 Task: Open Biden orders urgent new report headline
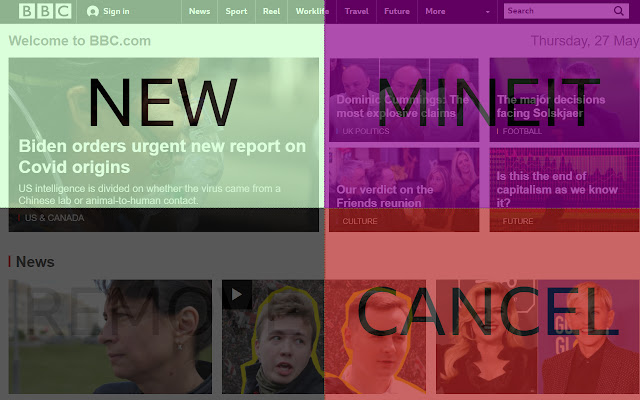(162, 157)
